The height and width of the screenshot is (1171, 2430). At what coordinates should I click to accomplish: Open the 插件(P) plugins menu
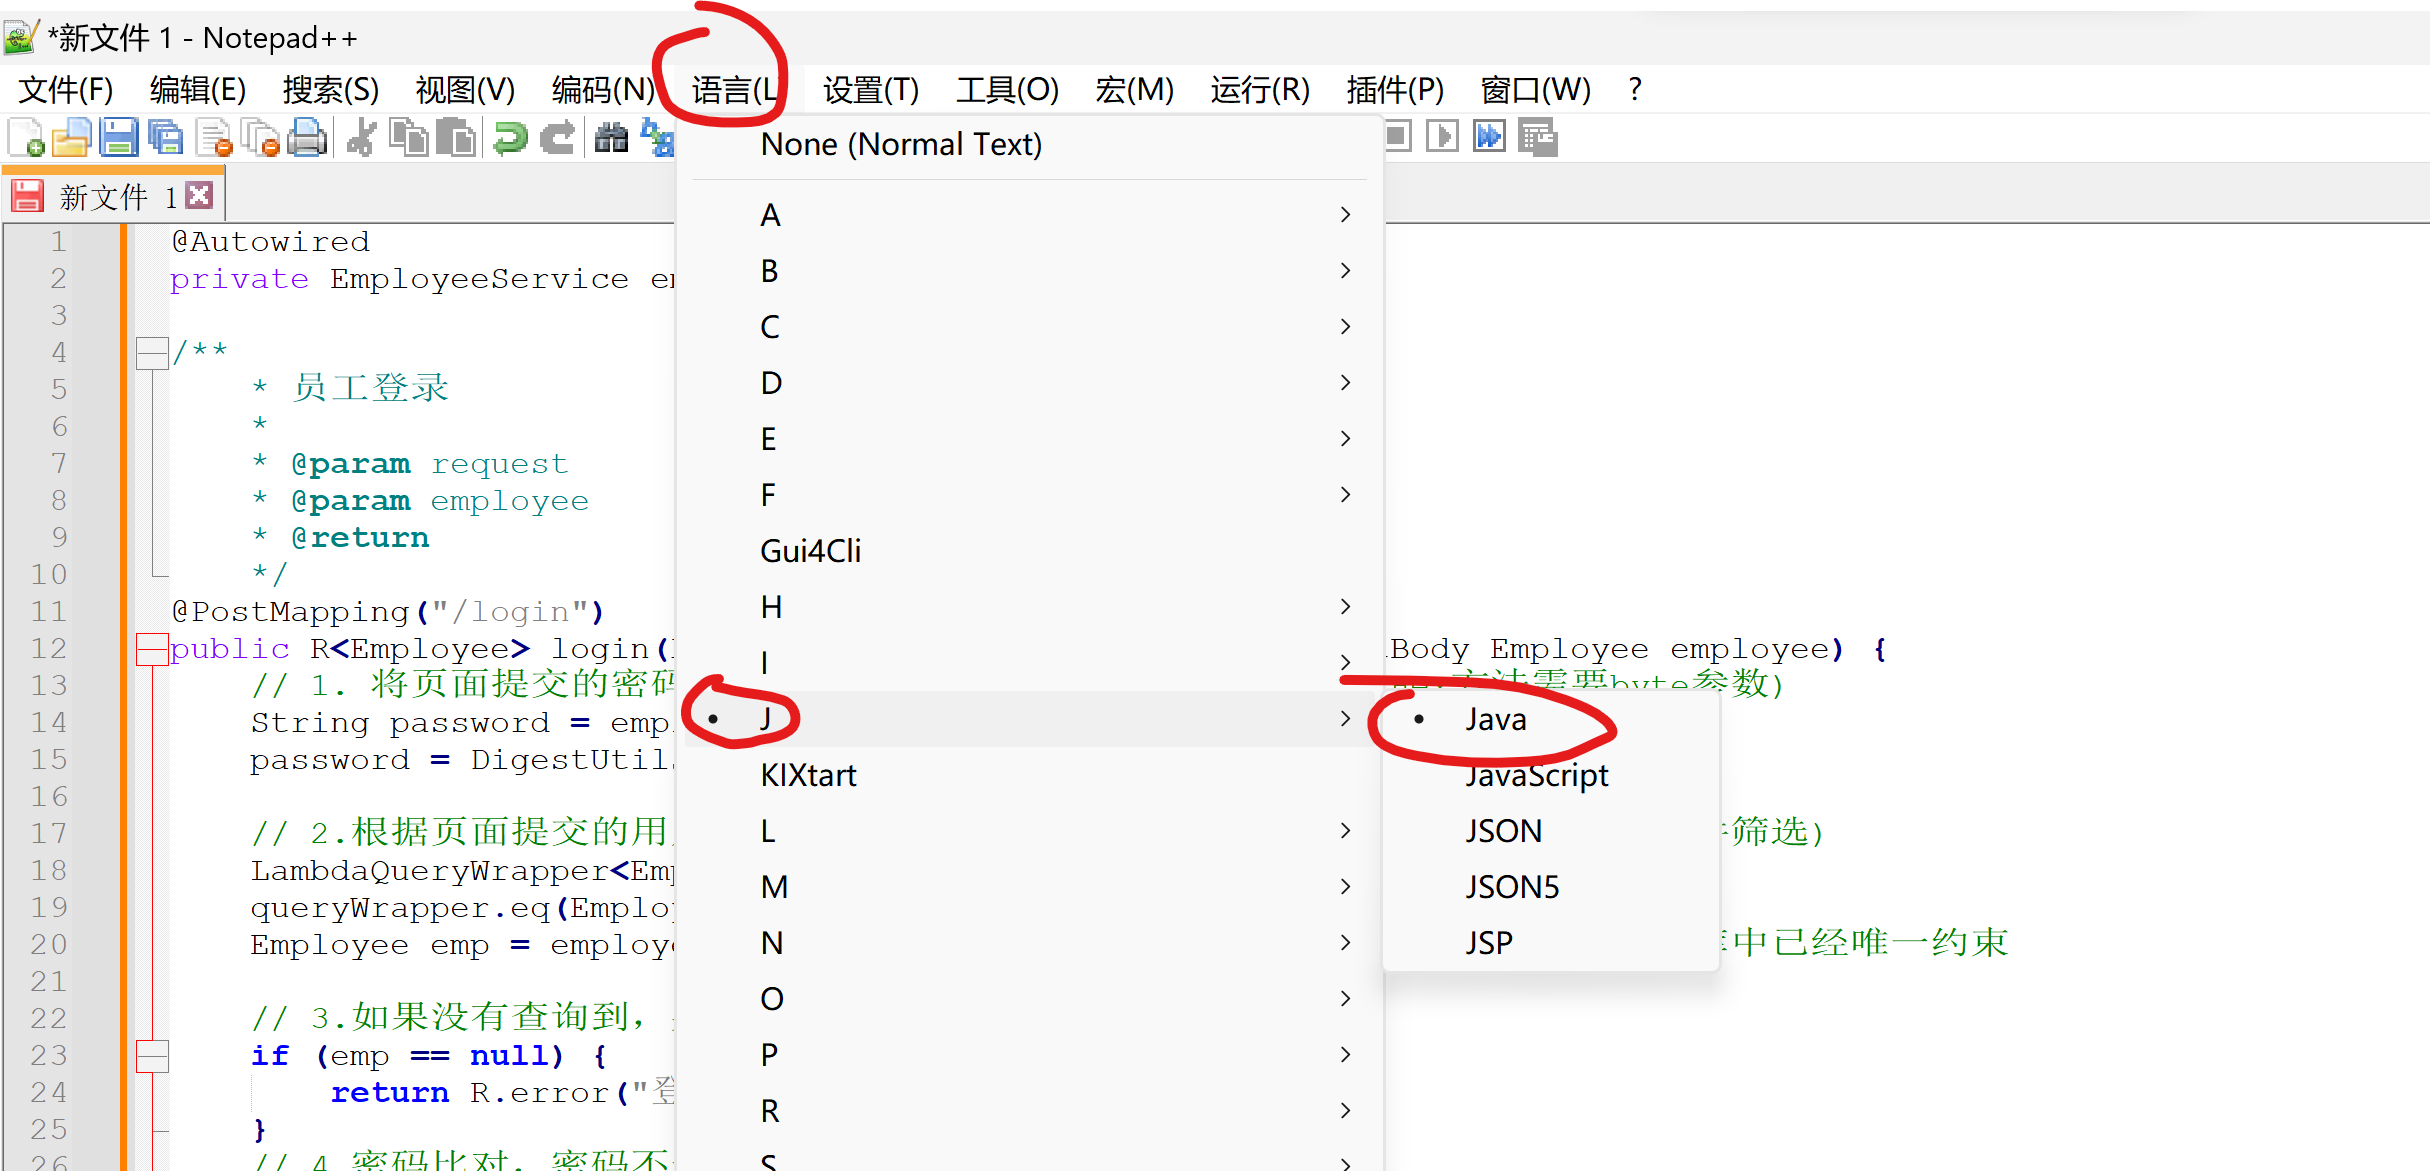click(x=1394, y=90)
